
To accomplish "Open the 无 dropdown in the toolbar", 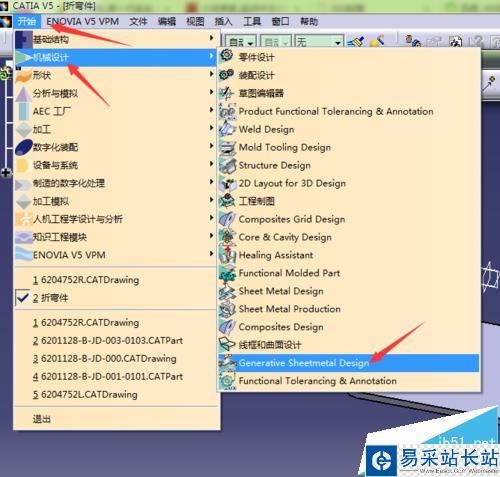I will click(x=319, y=42).
